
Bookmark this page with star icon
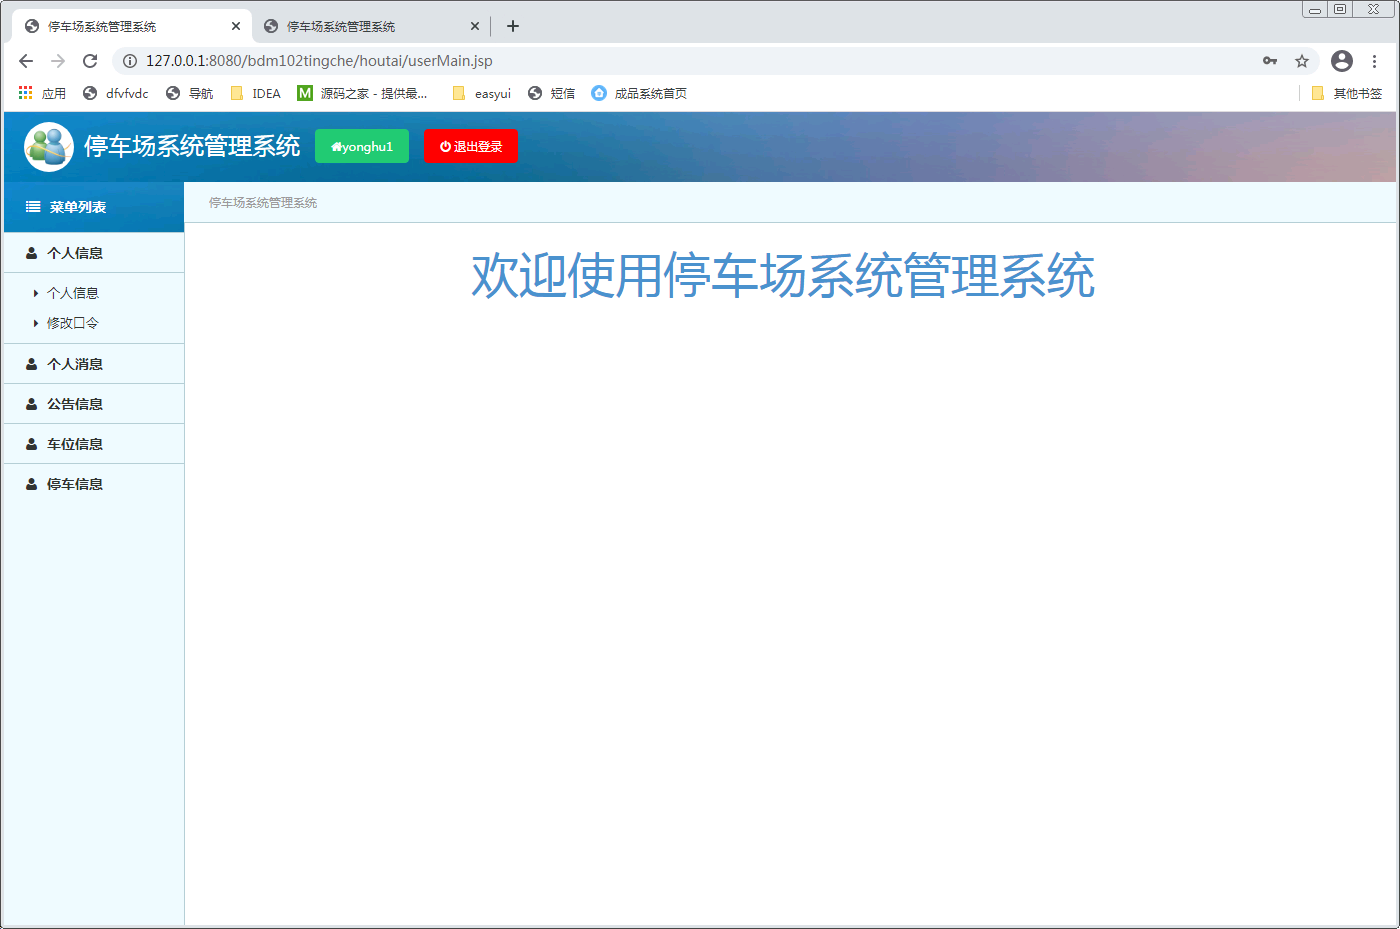1302,61
